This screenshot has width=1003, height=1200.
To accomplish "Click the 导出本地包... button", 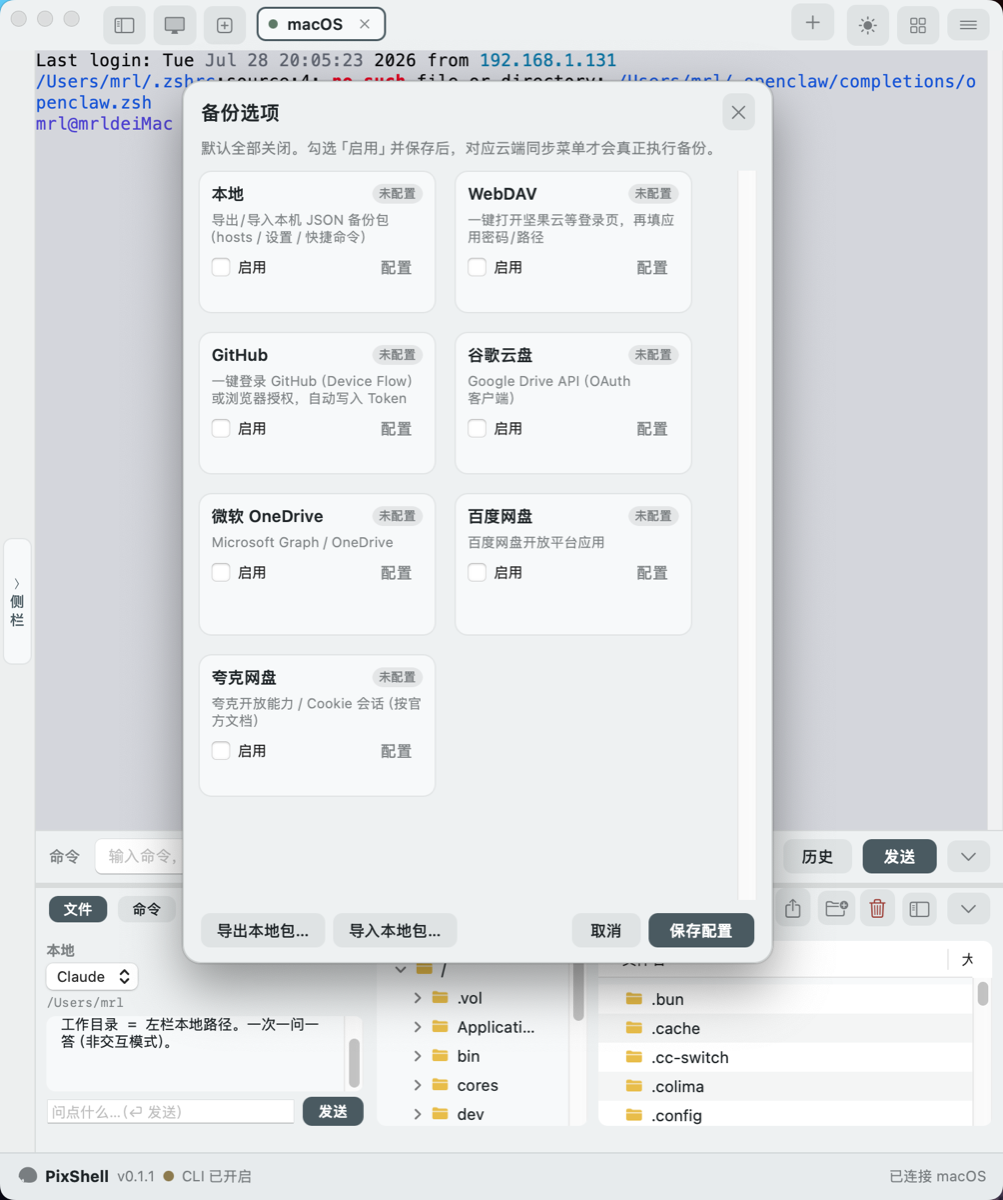I will pos(263,930).
